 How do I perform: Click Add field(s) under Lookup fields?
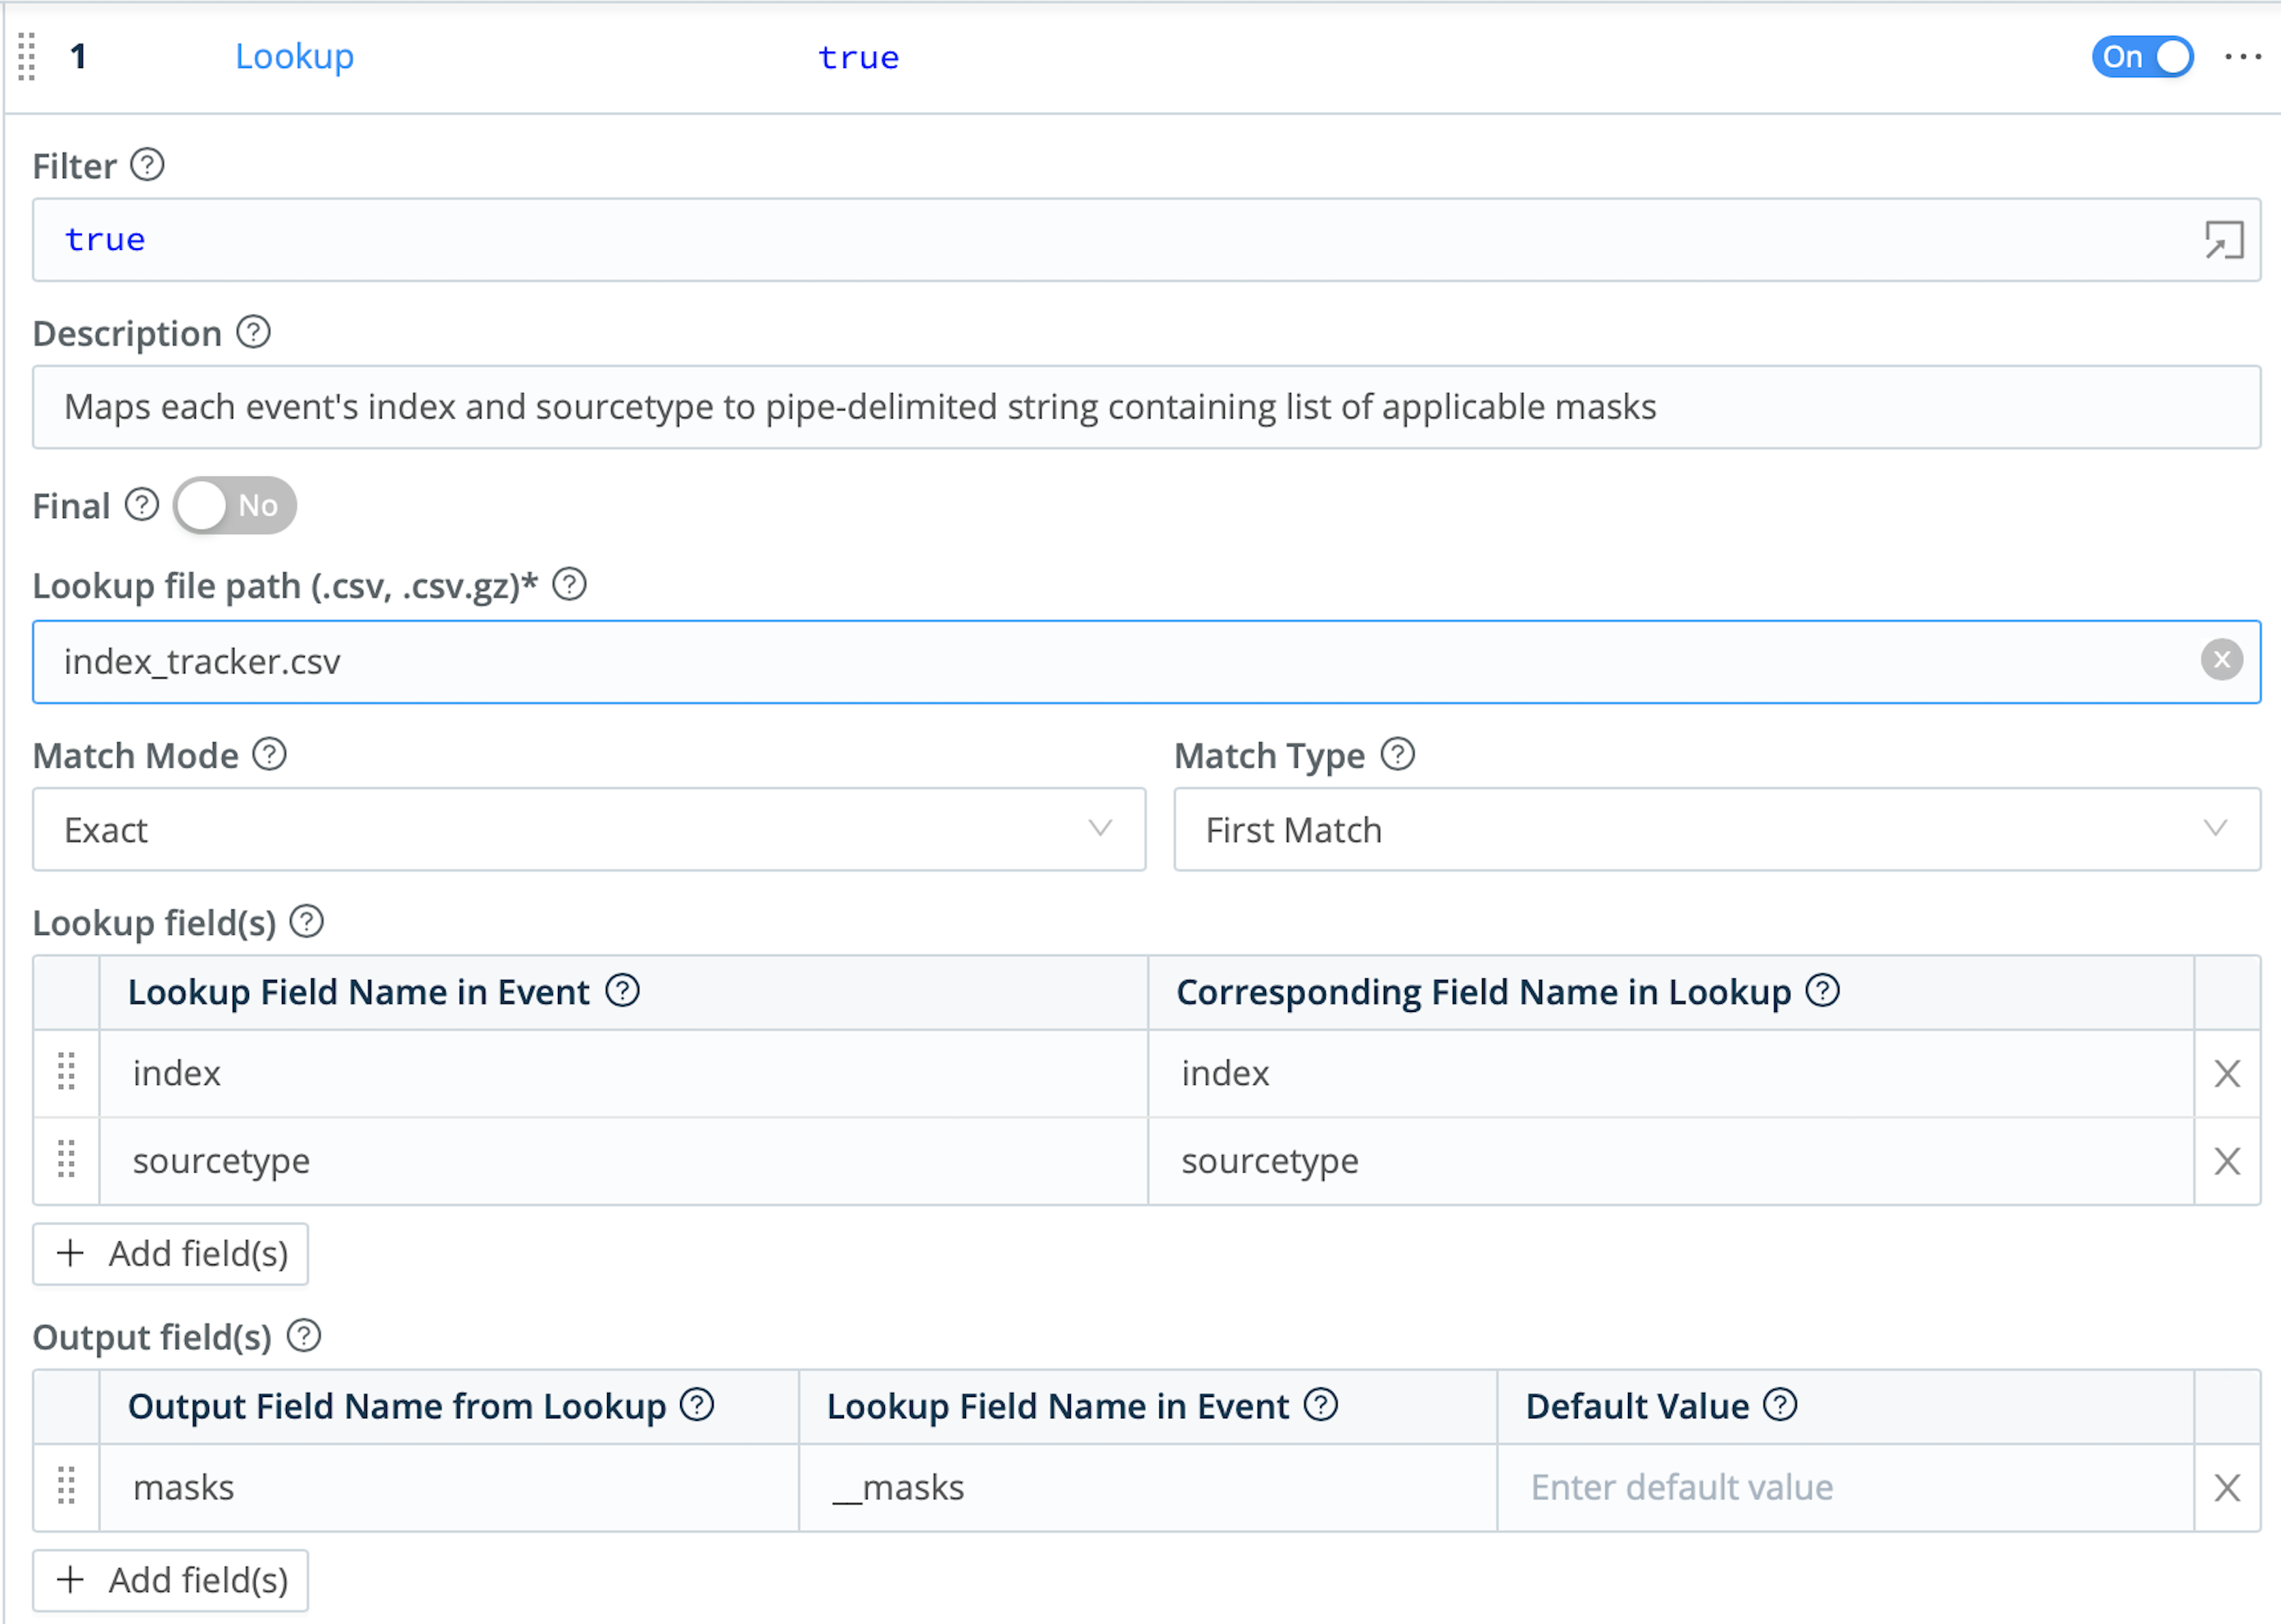pyautogui.click(x=169, y=1254)
